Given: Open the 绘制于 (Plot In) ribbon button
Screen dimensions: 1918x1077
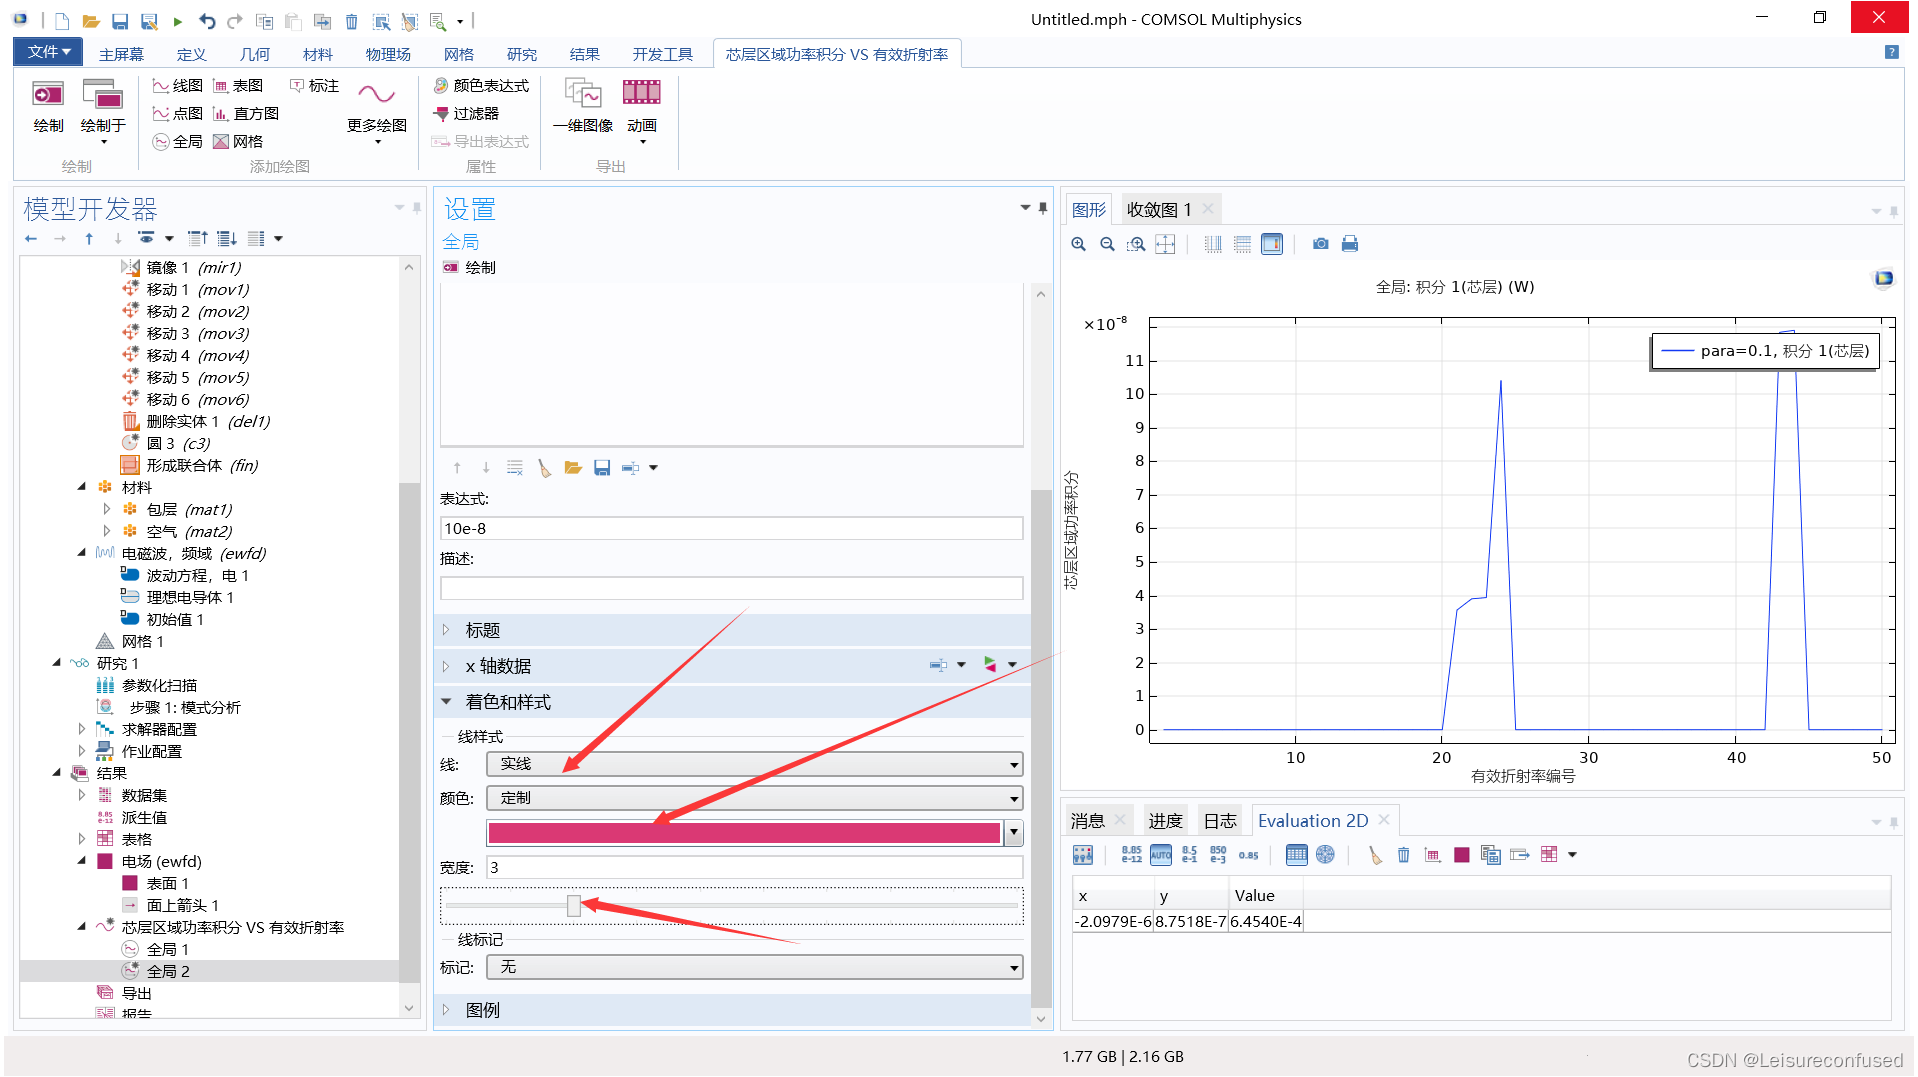Looking at the screenshot, I should 103,110.
